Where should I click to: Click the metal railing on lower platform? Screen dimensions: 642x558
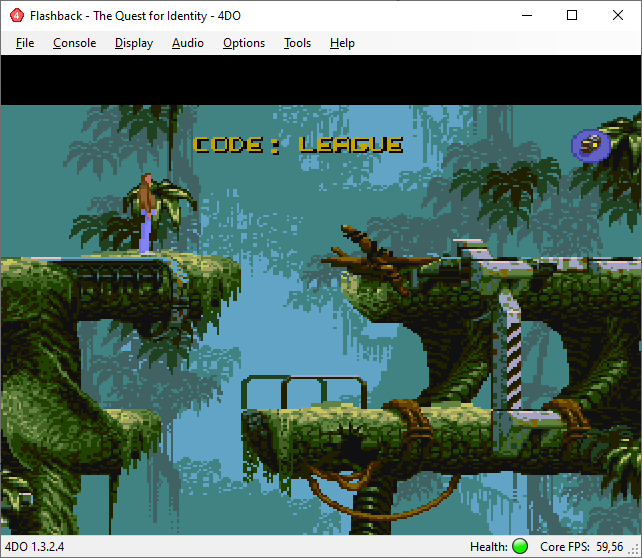(303, 392)
